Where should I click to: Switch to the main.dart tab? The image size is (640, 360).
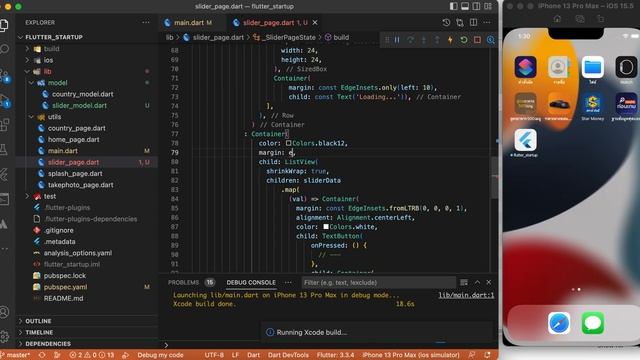193,22
